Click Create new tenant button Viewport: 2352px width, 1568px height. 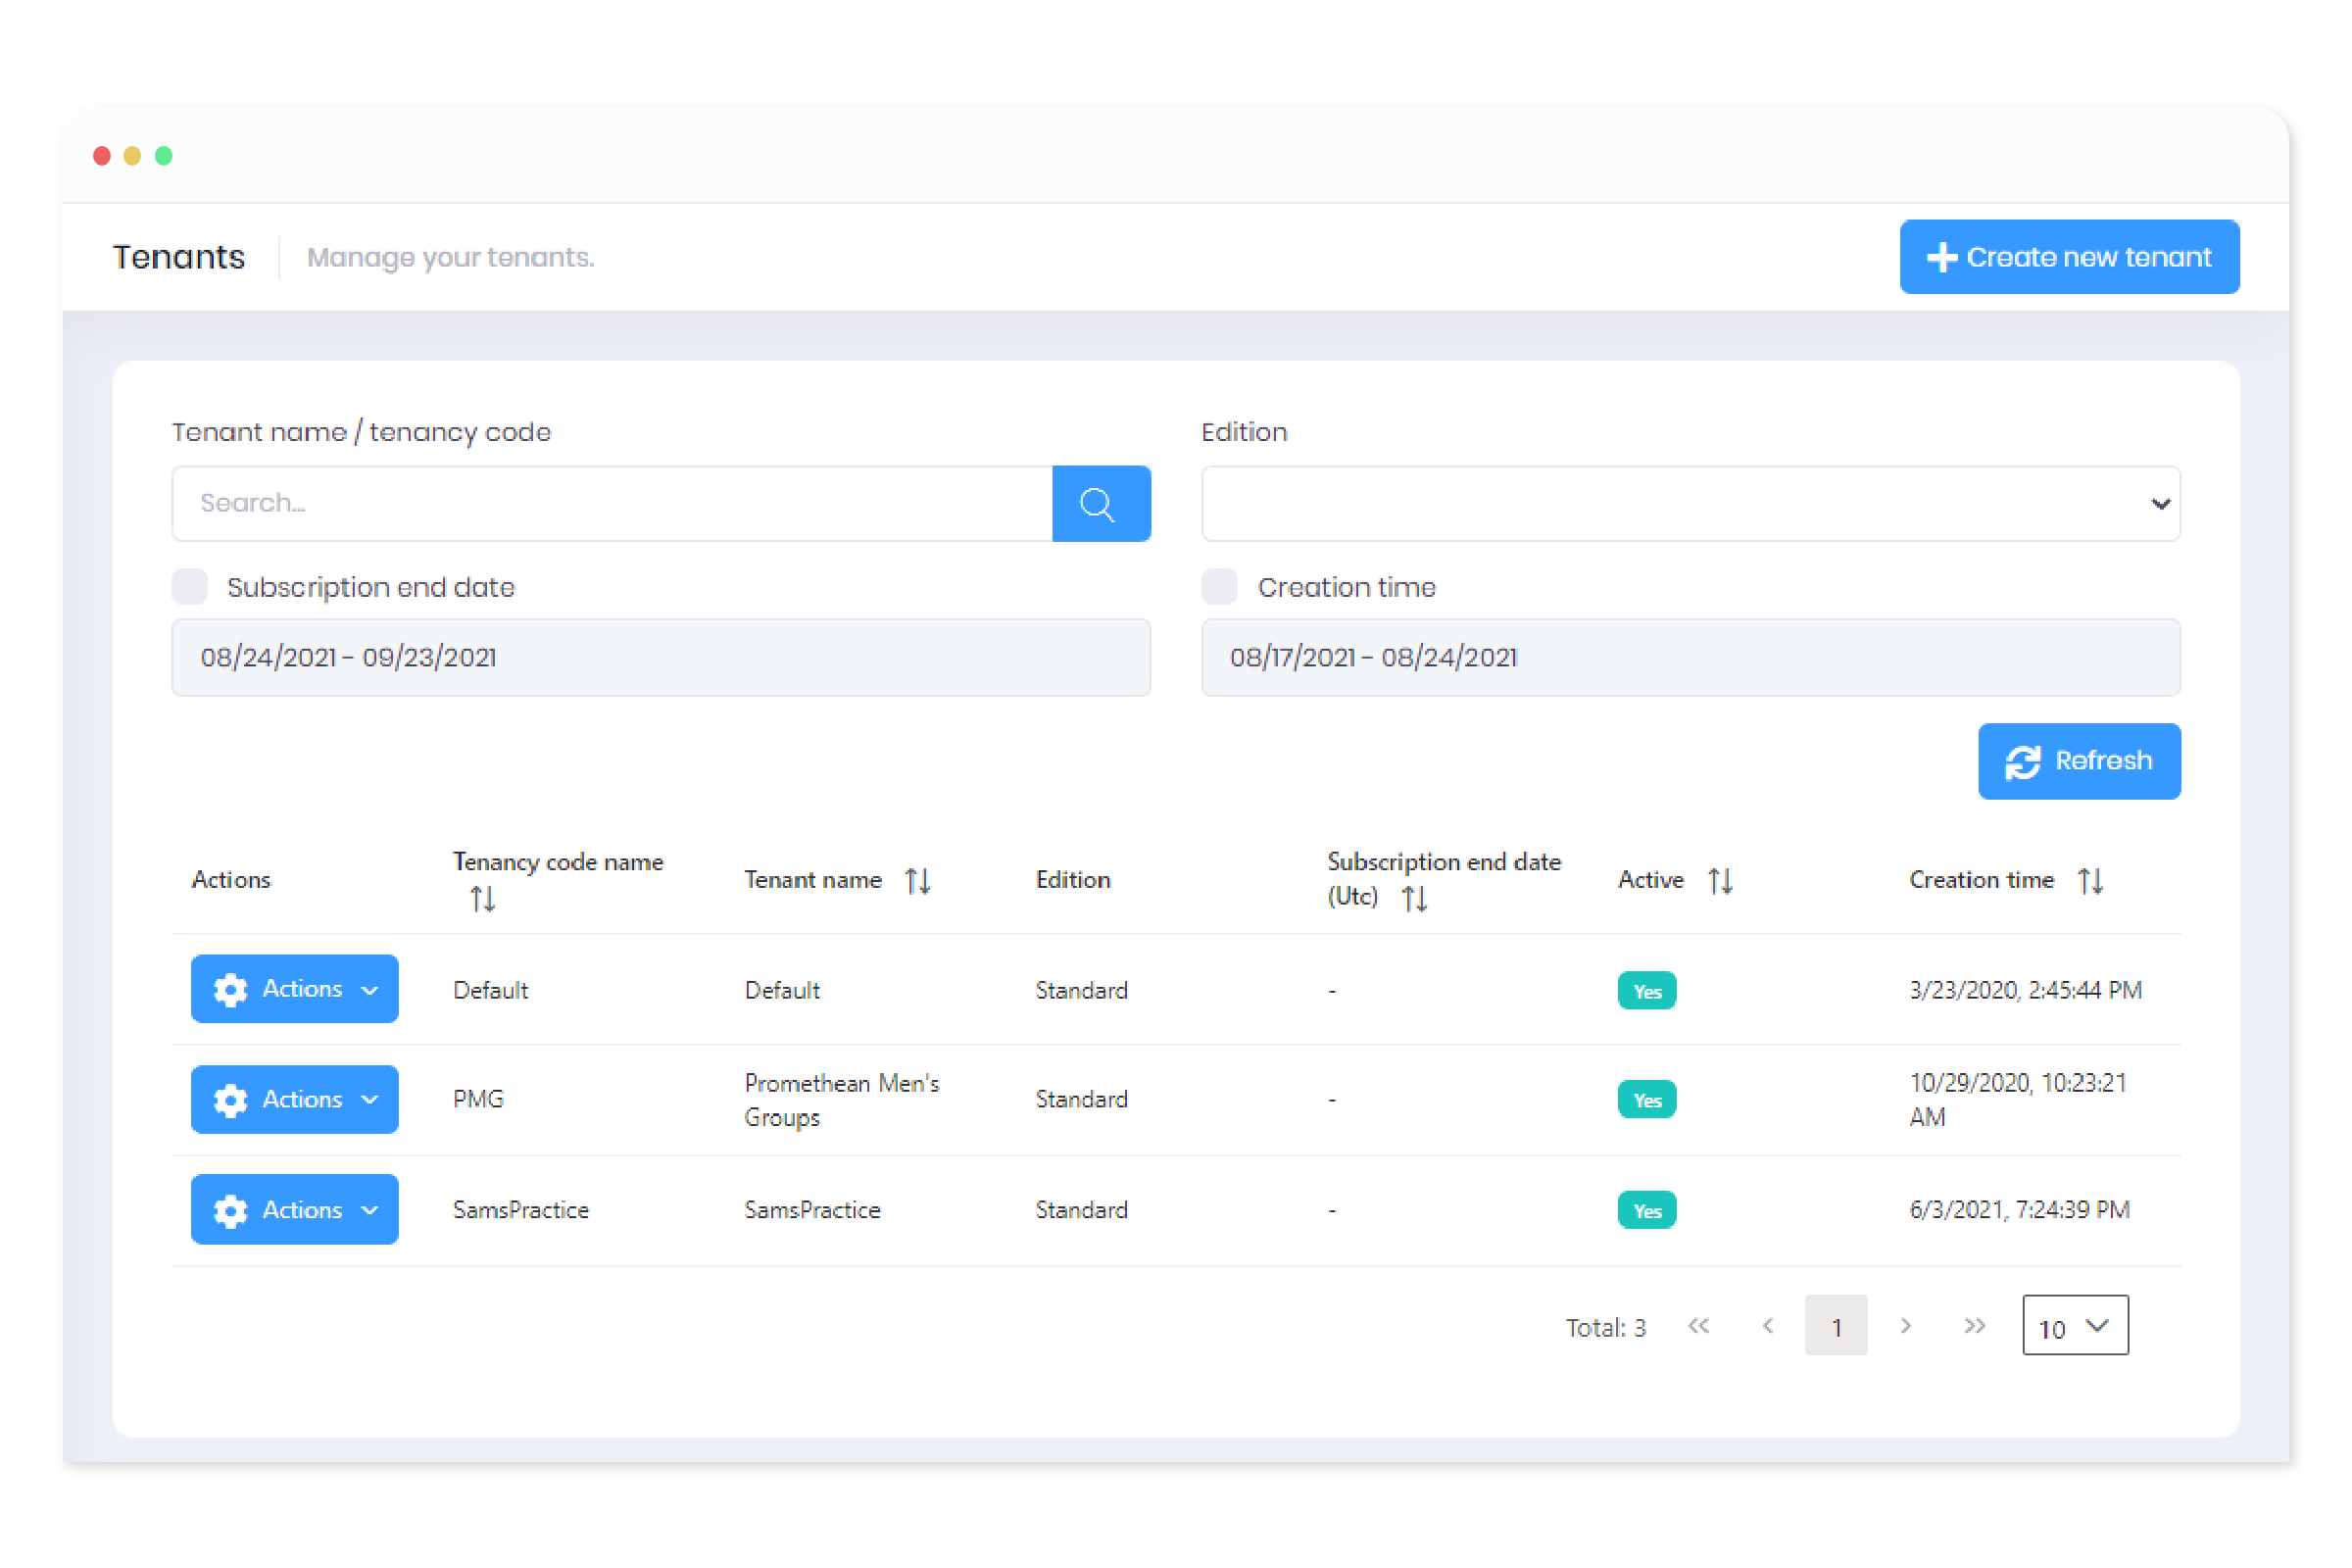pos(2067,256)
